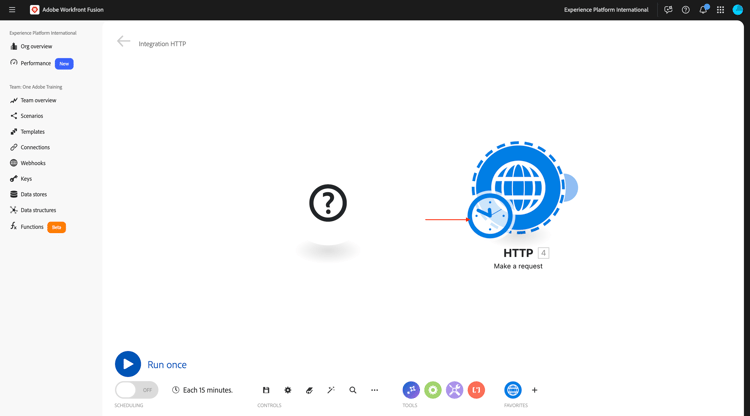Click the Auto-align magic wand icon
The width and height of the screenshot is (750, 416).
[331, 390]
